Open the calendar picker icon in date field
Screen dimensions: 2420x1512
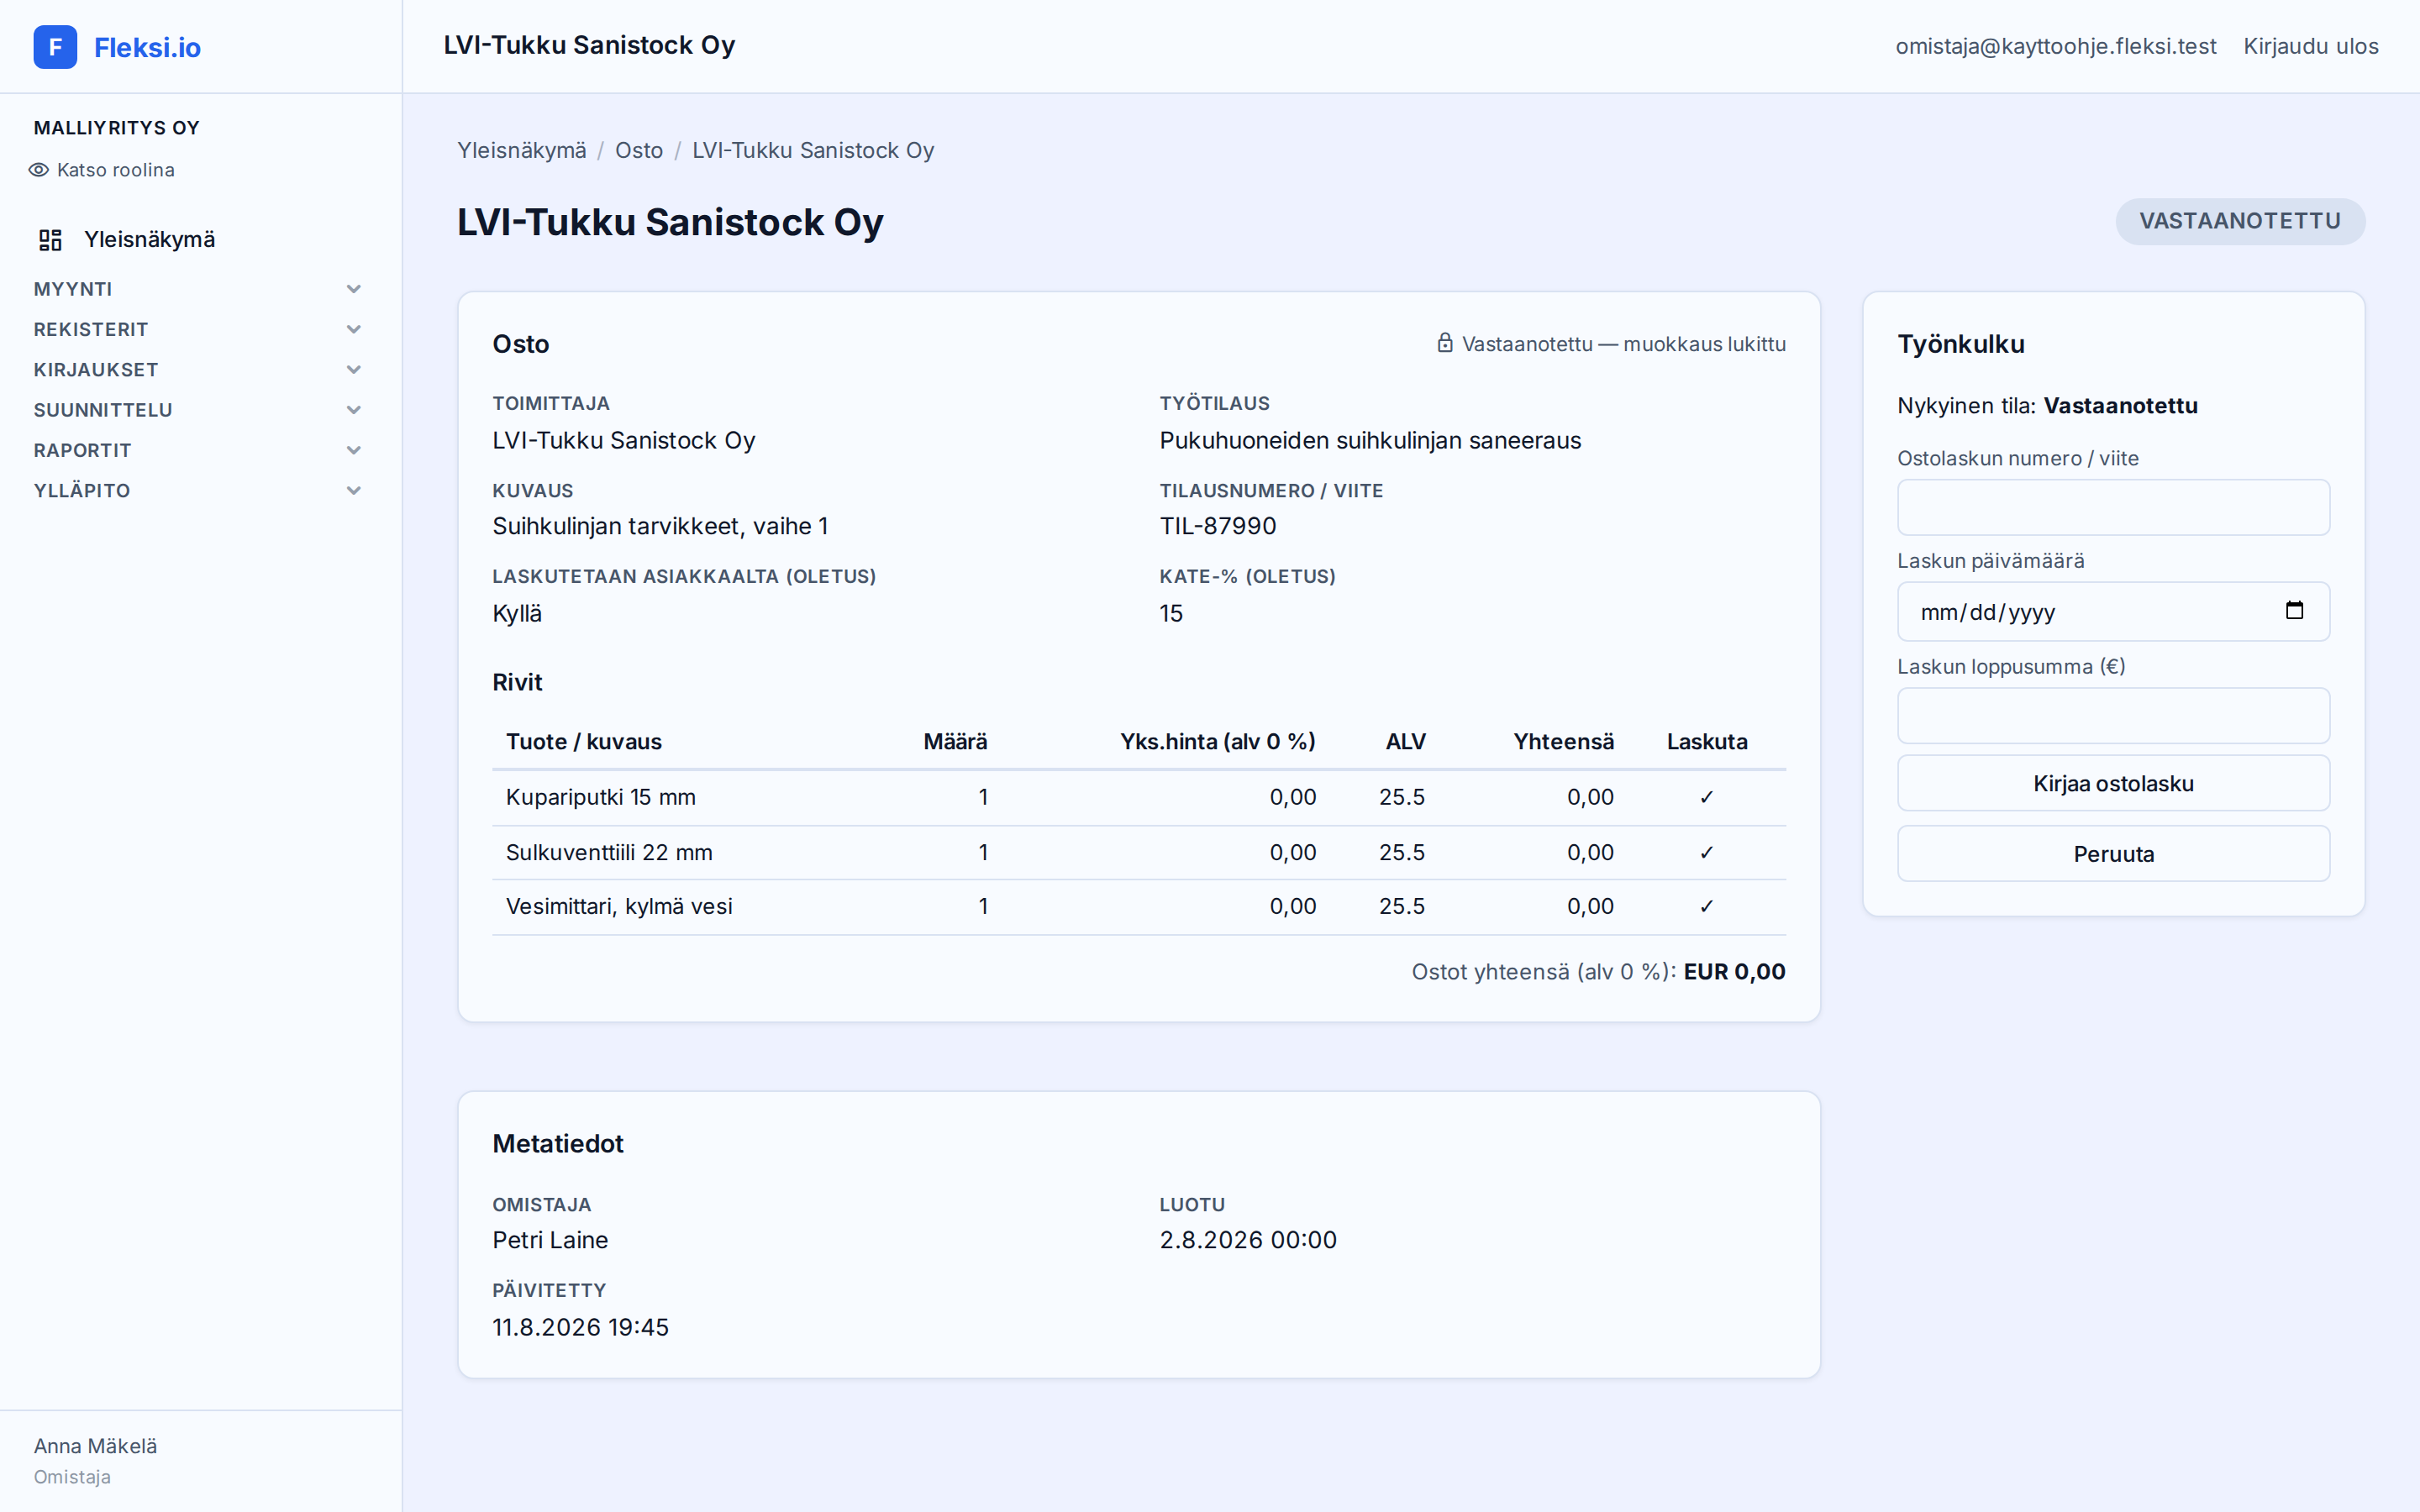point(2295,611)
